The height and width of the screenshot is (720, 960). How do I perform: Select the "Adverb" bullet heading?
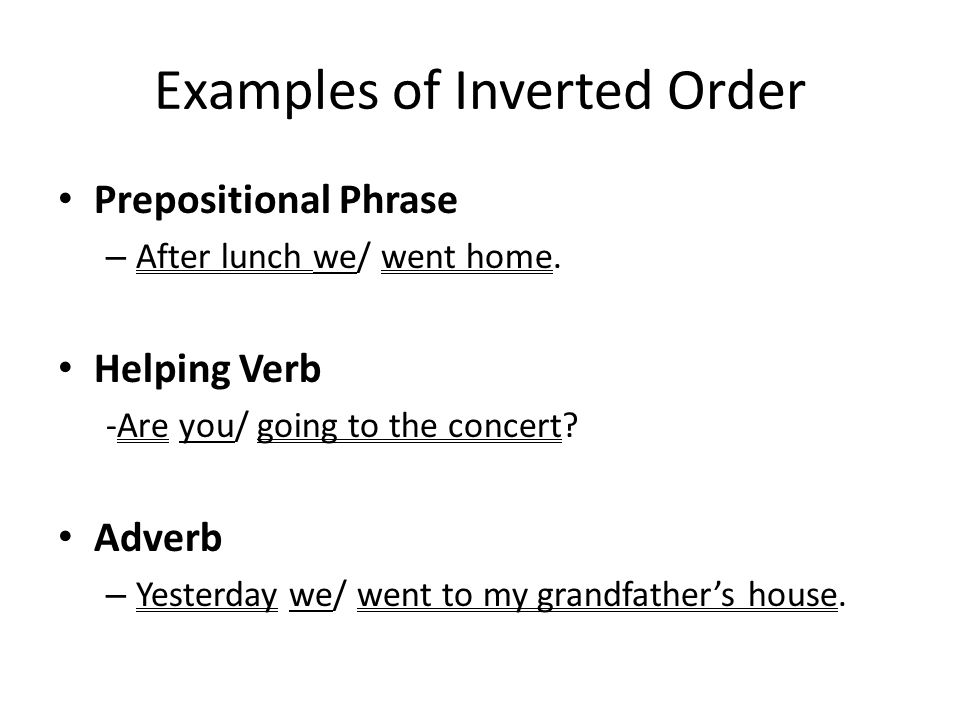pos(158,538)
